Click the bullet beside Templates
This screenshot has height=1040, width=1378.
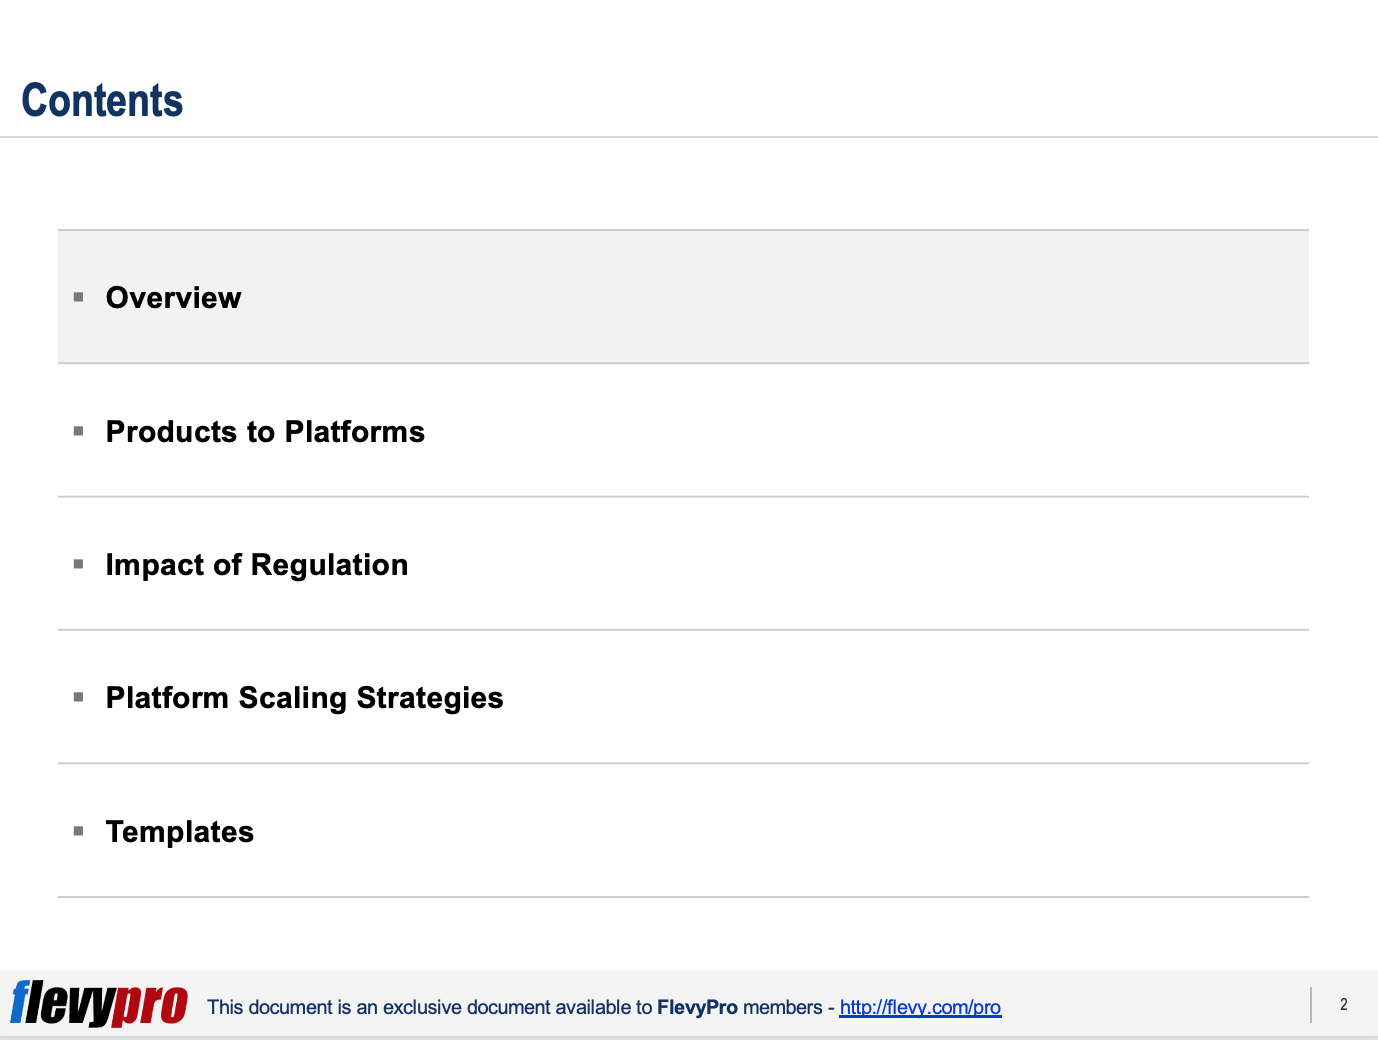[78, 831]
